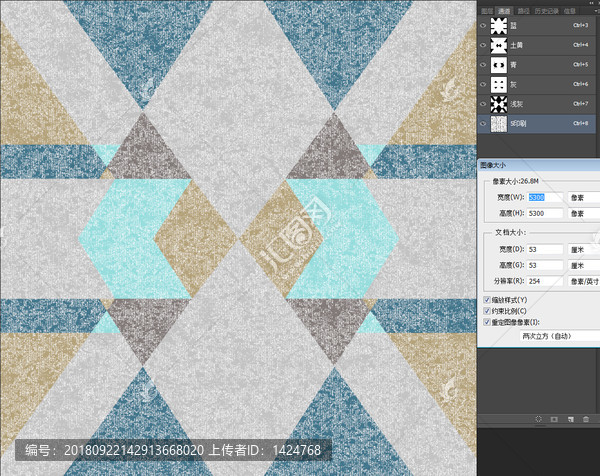Save selection as channel icon
600x476 pixels.
(554, 419)
